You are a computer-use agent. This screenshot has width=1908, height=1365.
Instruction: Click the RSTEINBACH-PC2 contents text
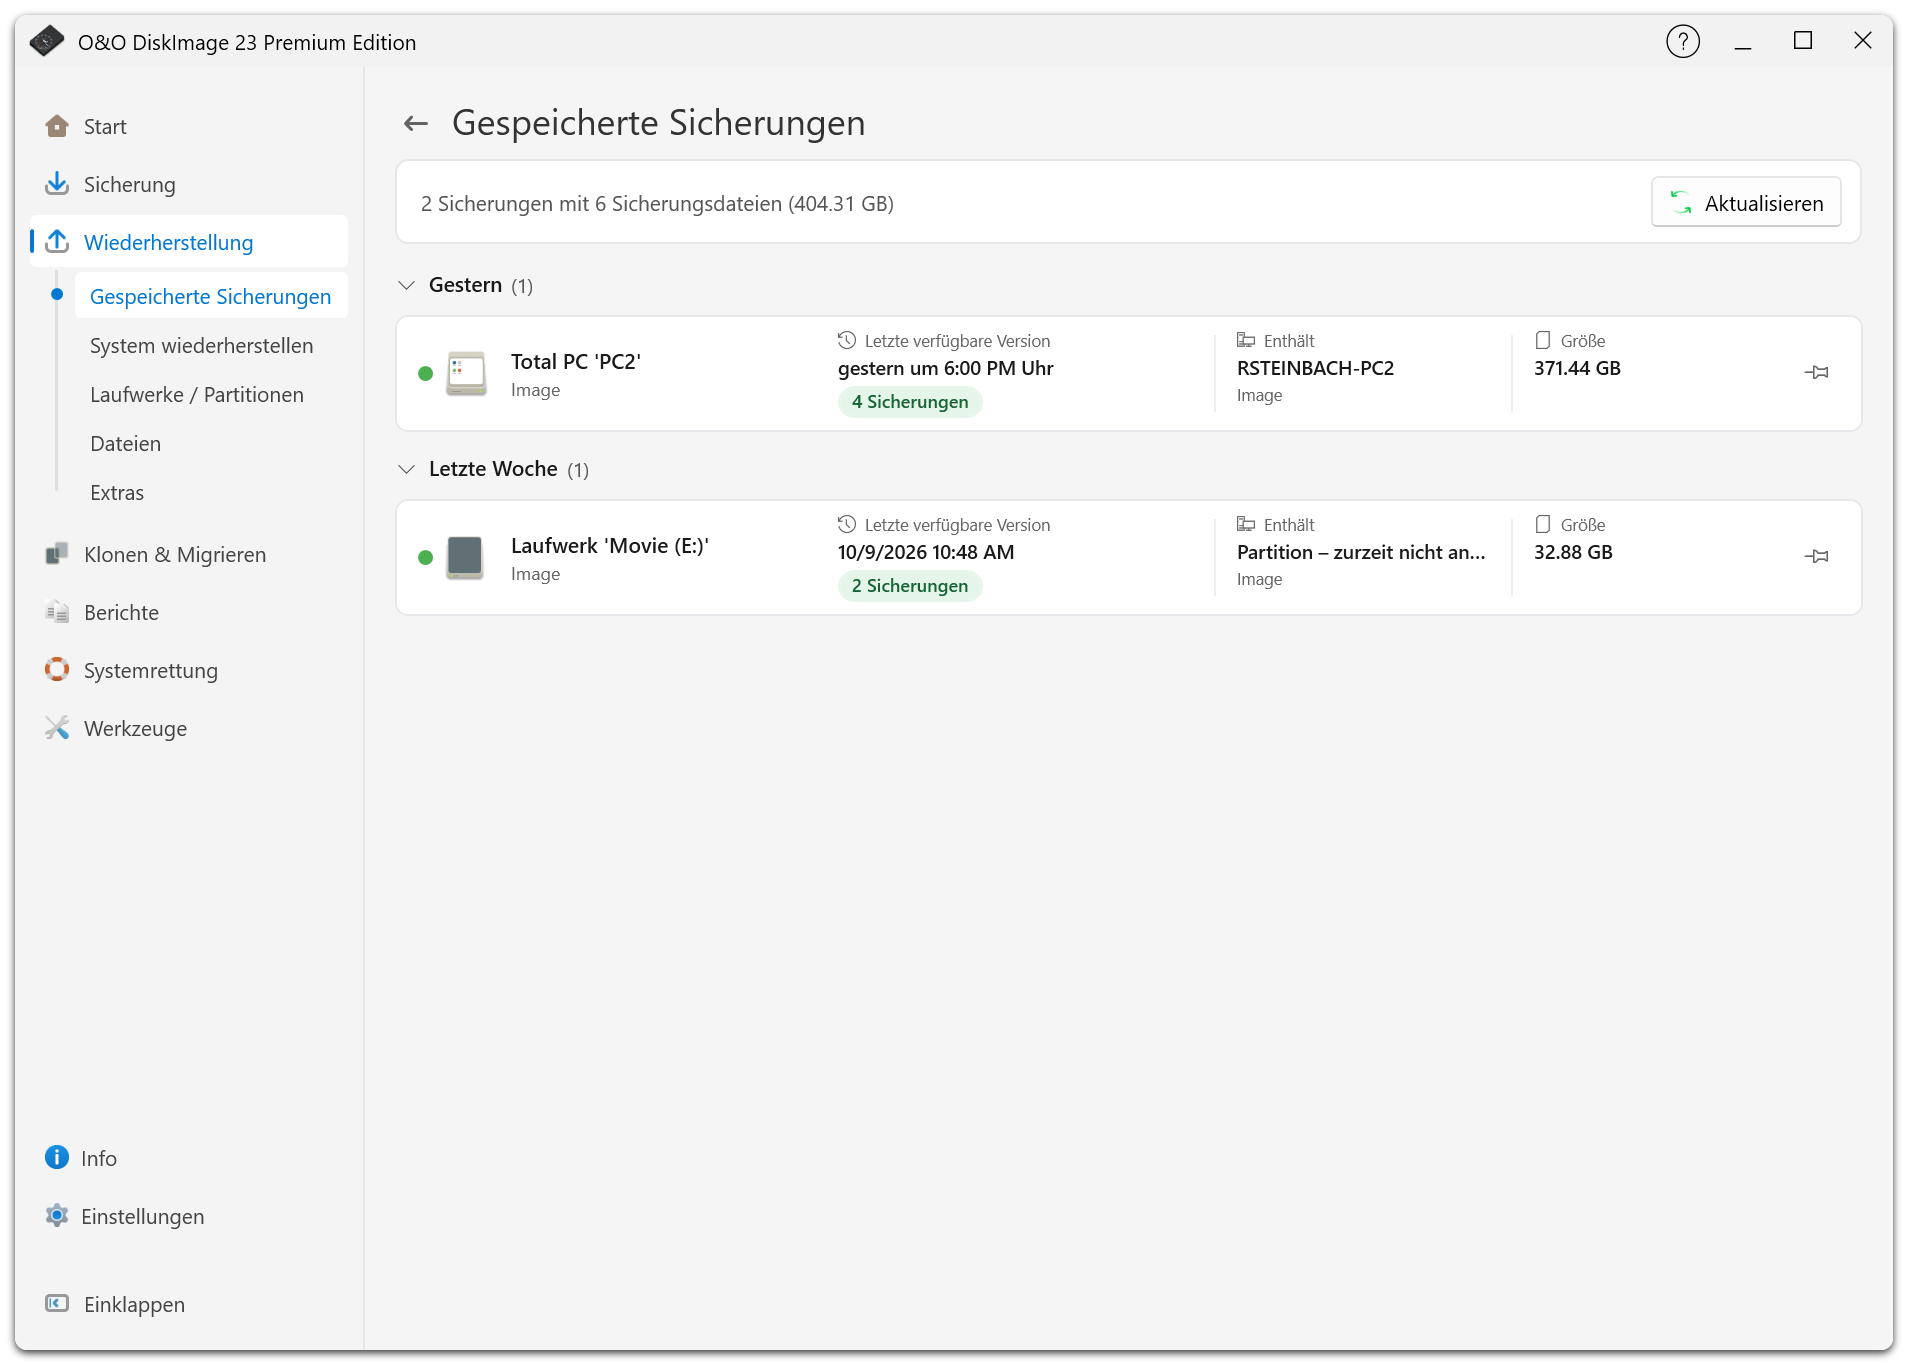click(1315, 368)
